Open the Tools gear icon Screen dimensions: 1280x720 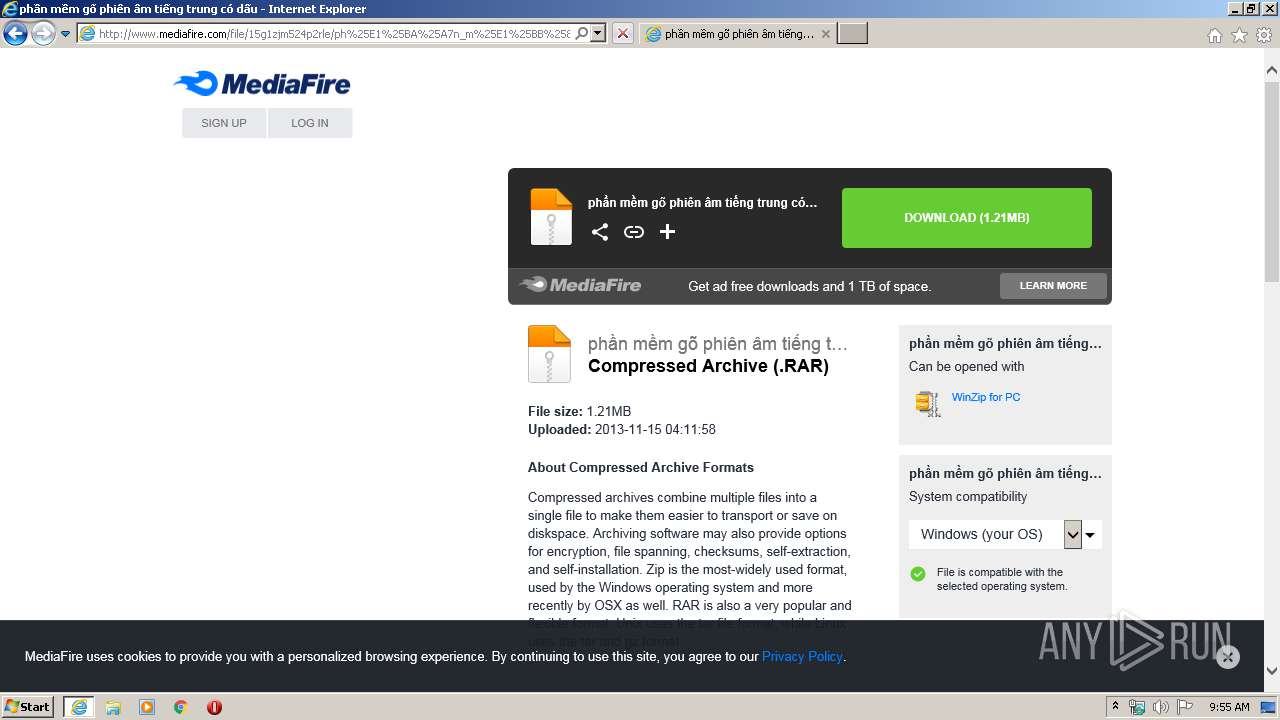[x=1264, y=35]
